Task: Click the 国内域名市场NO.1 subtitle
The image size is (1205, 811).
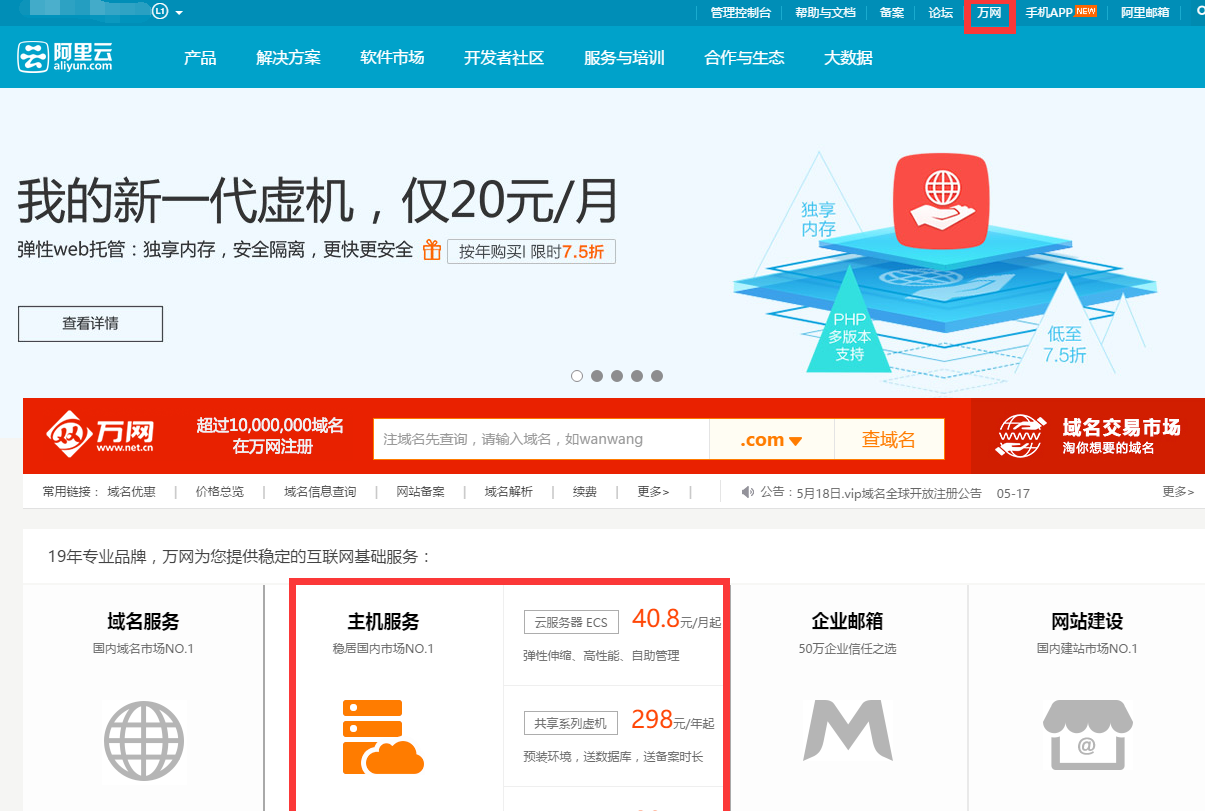Action: click(143, 649)
